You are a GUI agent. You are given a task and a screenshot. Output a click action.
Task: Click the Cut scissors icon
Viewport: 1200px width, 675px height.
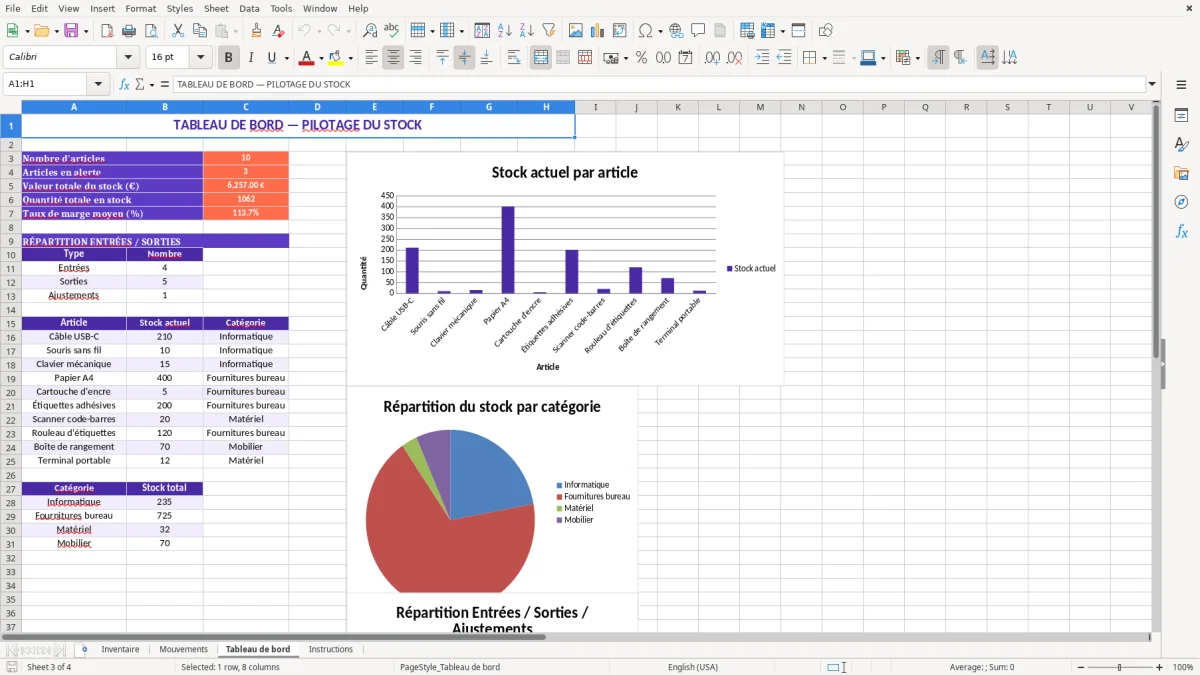pos(177,31)
